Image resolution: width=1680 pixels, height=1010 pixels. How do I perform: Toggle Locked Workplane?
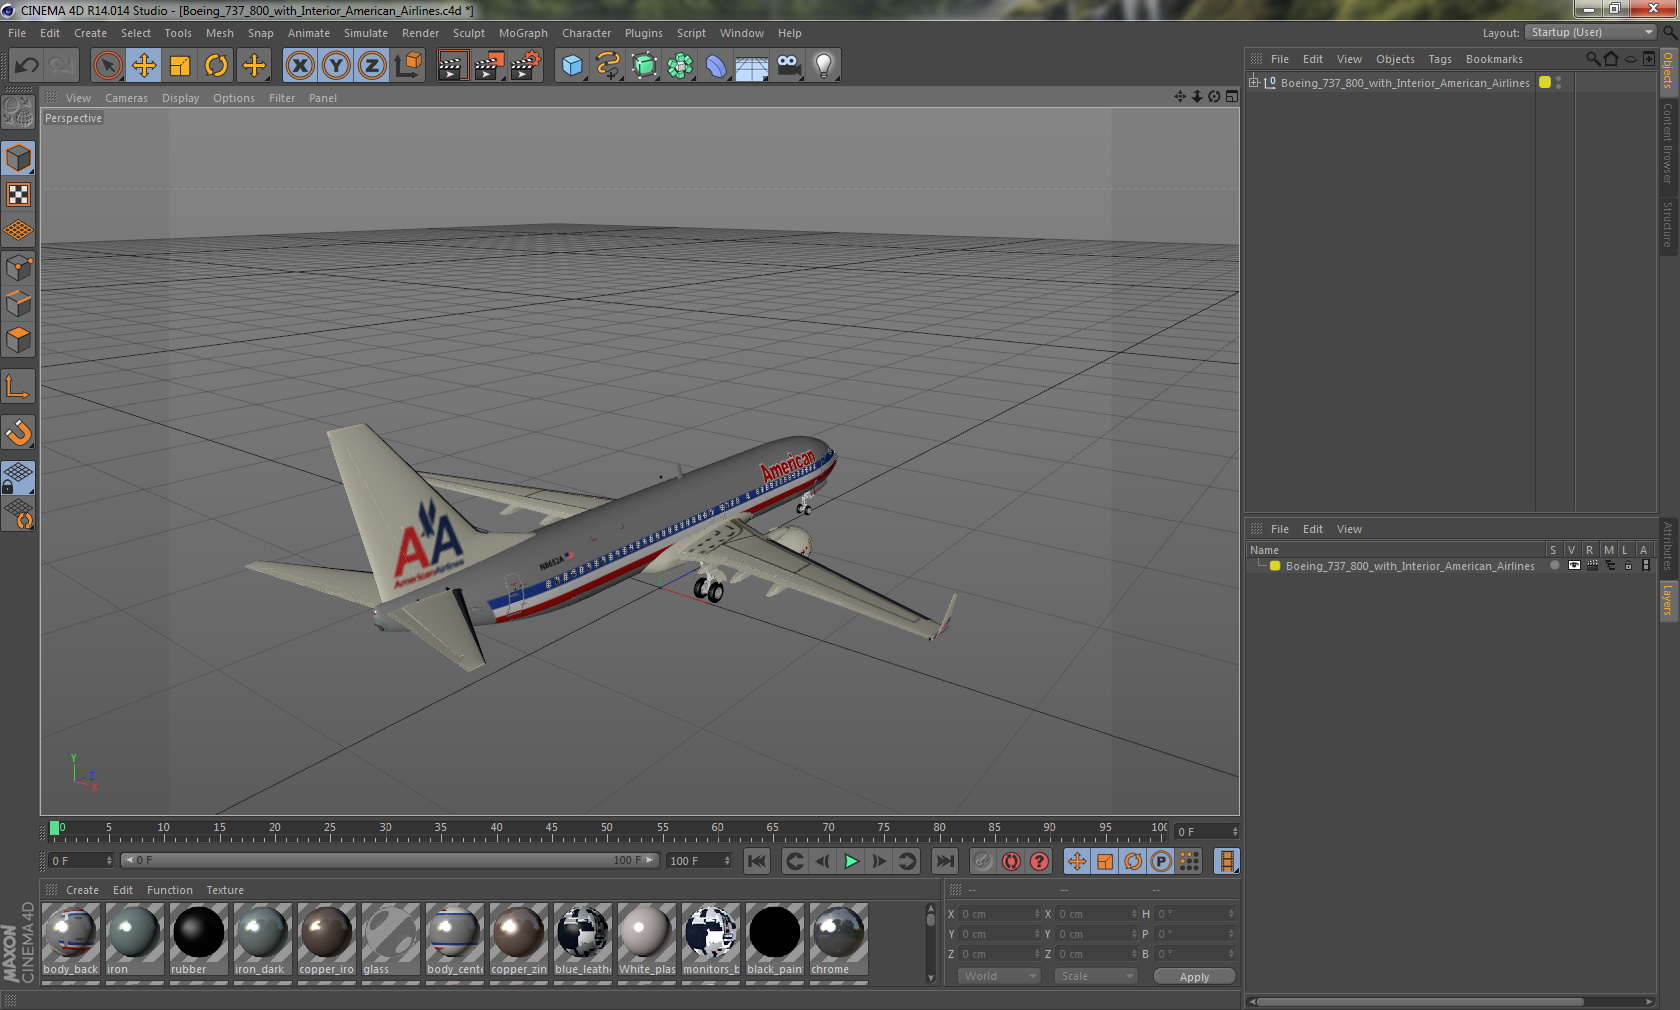pos(18,478)
